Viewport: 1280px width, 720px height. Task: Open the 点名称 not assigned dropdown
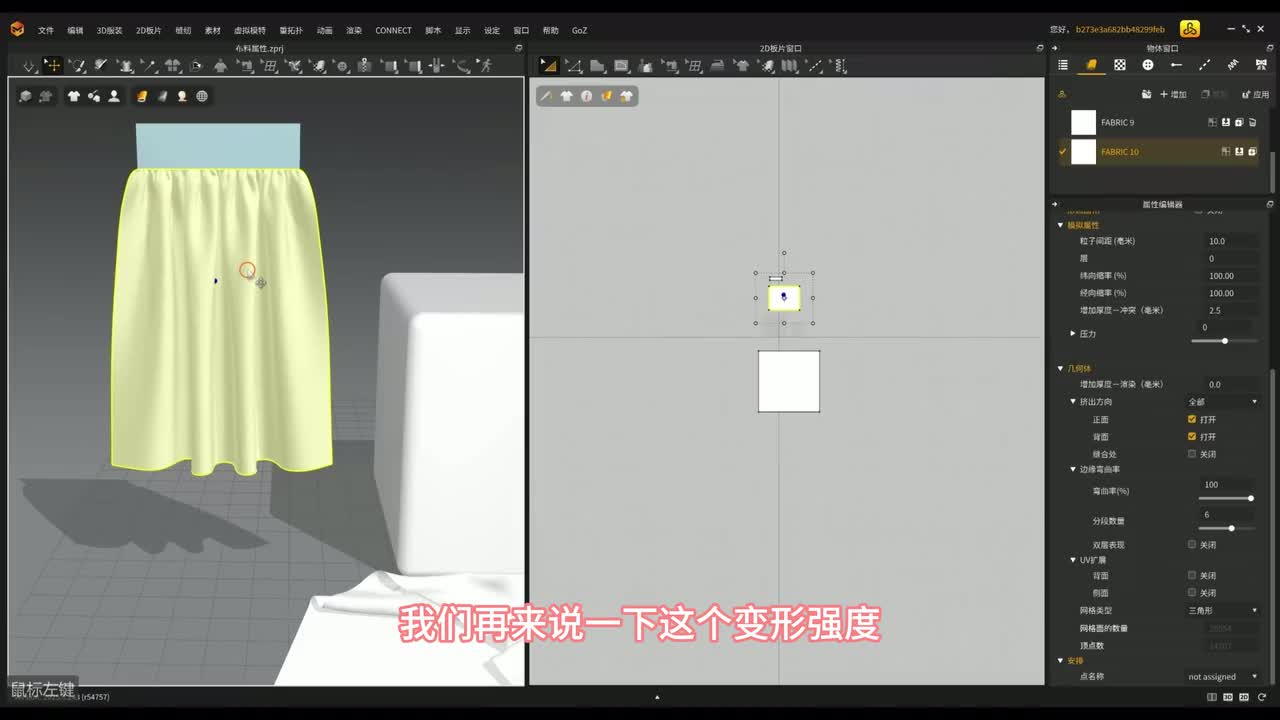(x=1222, y=677)
